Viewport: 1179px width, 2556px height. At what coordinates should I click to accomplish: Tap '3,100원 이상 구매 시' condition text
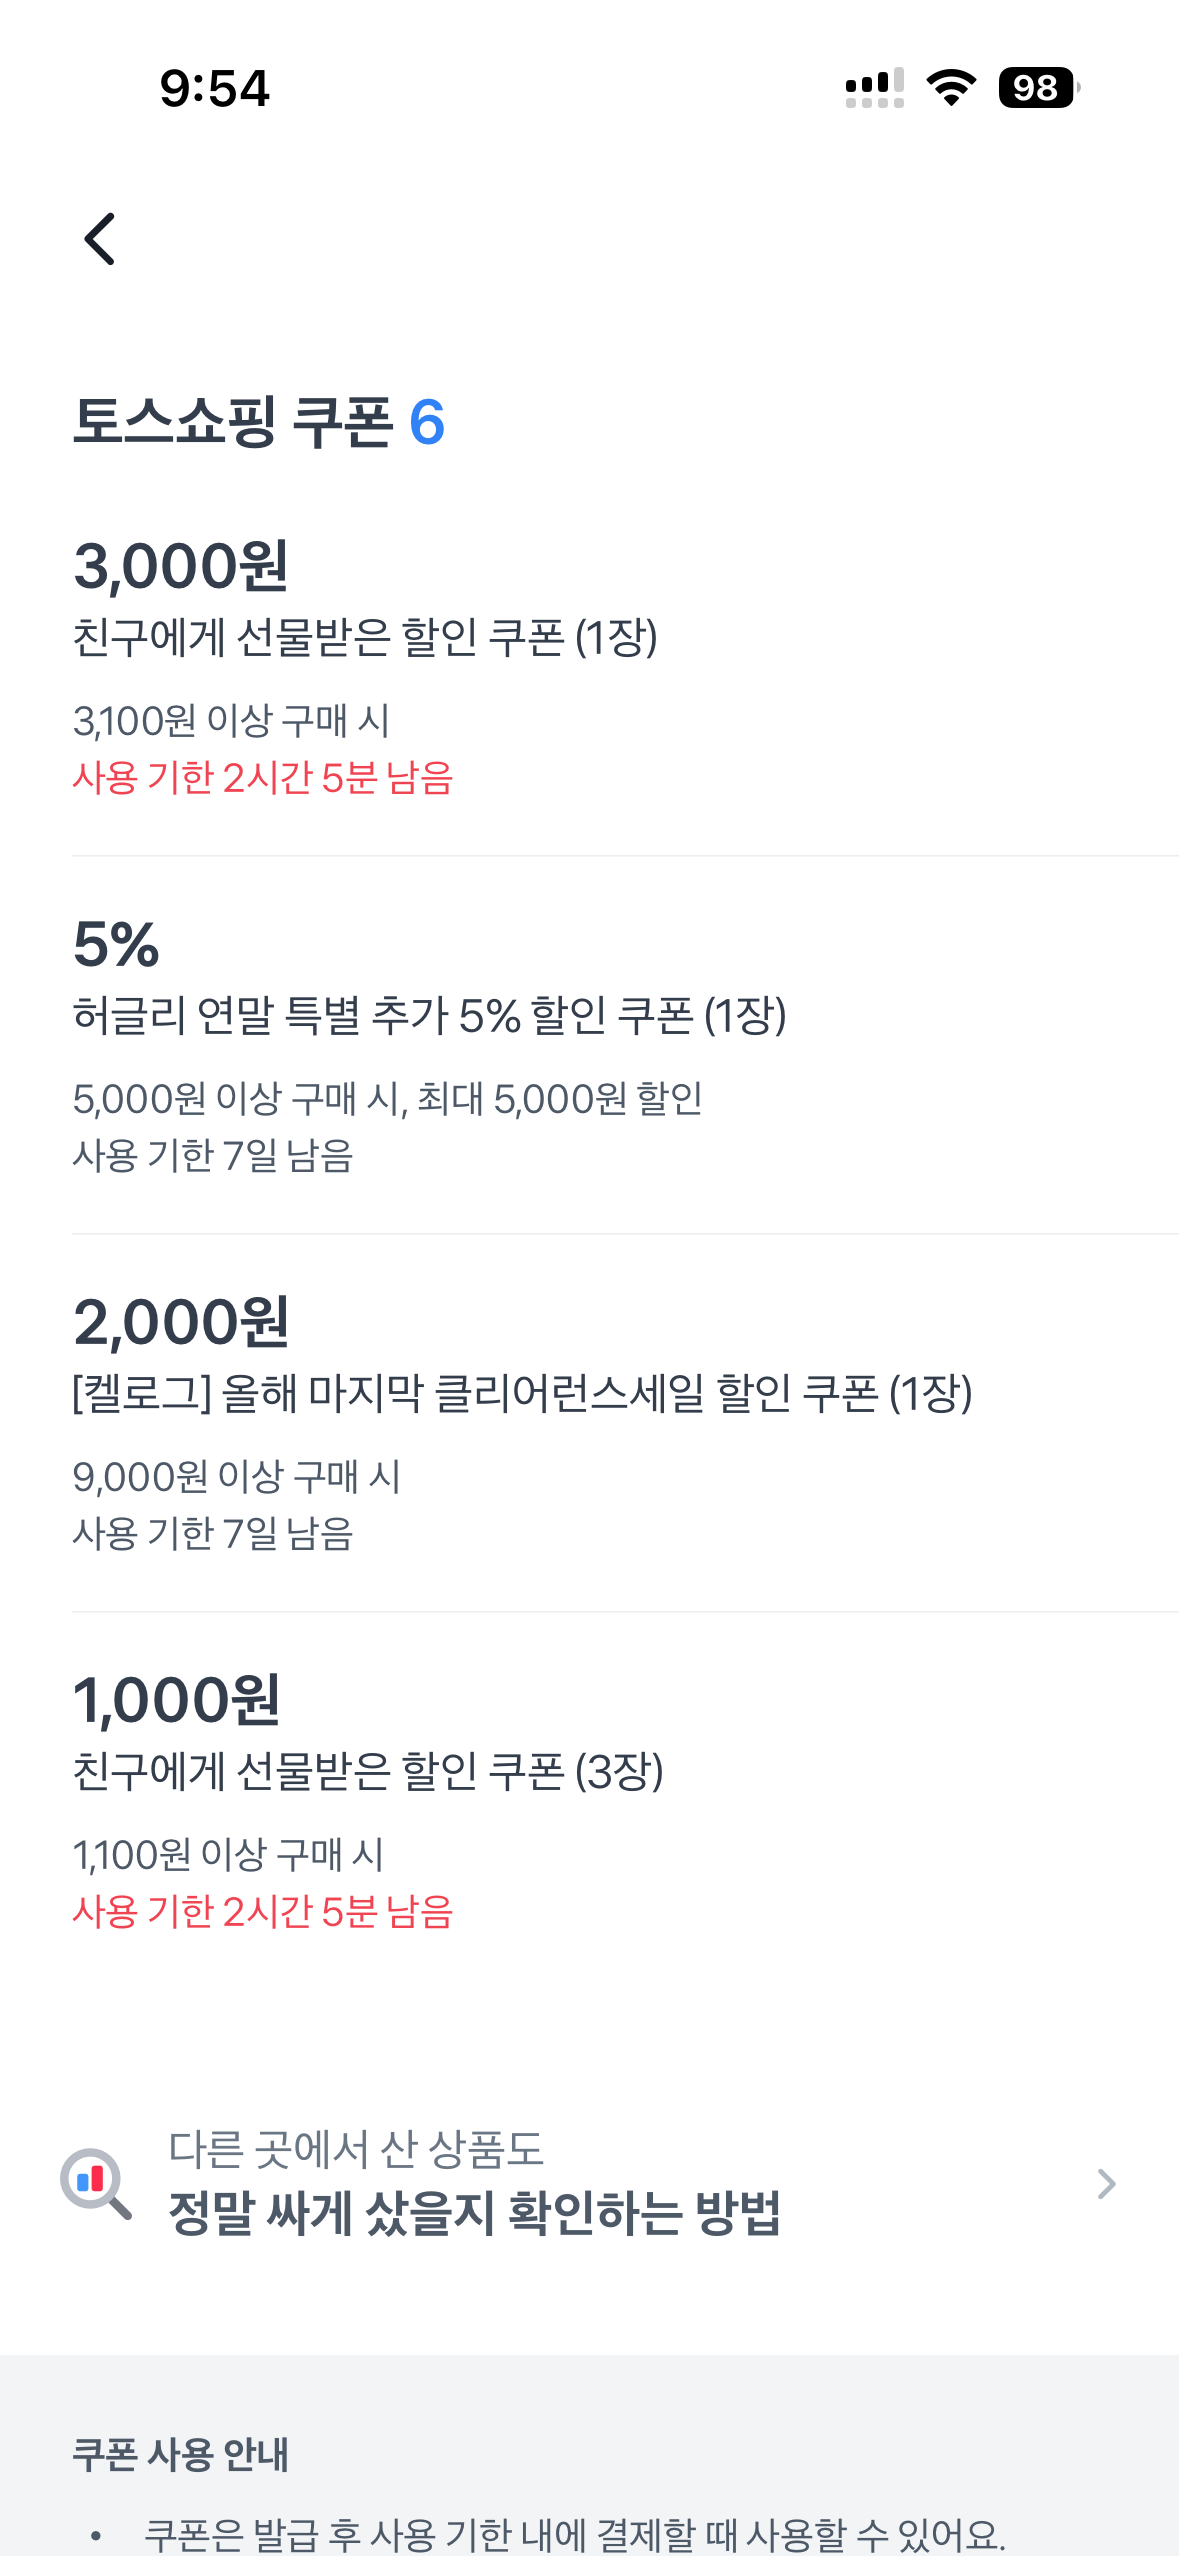tap(231, 721)
